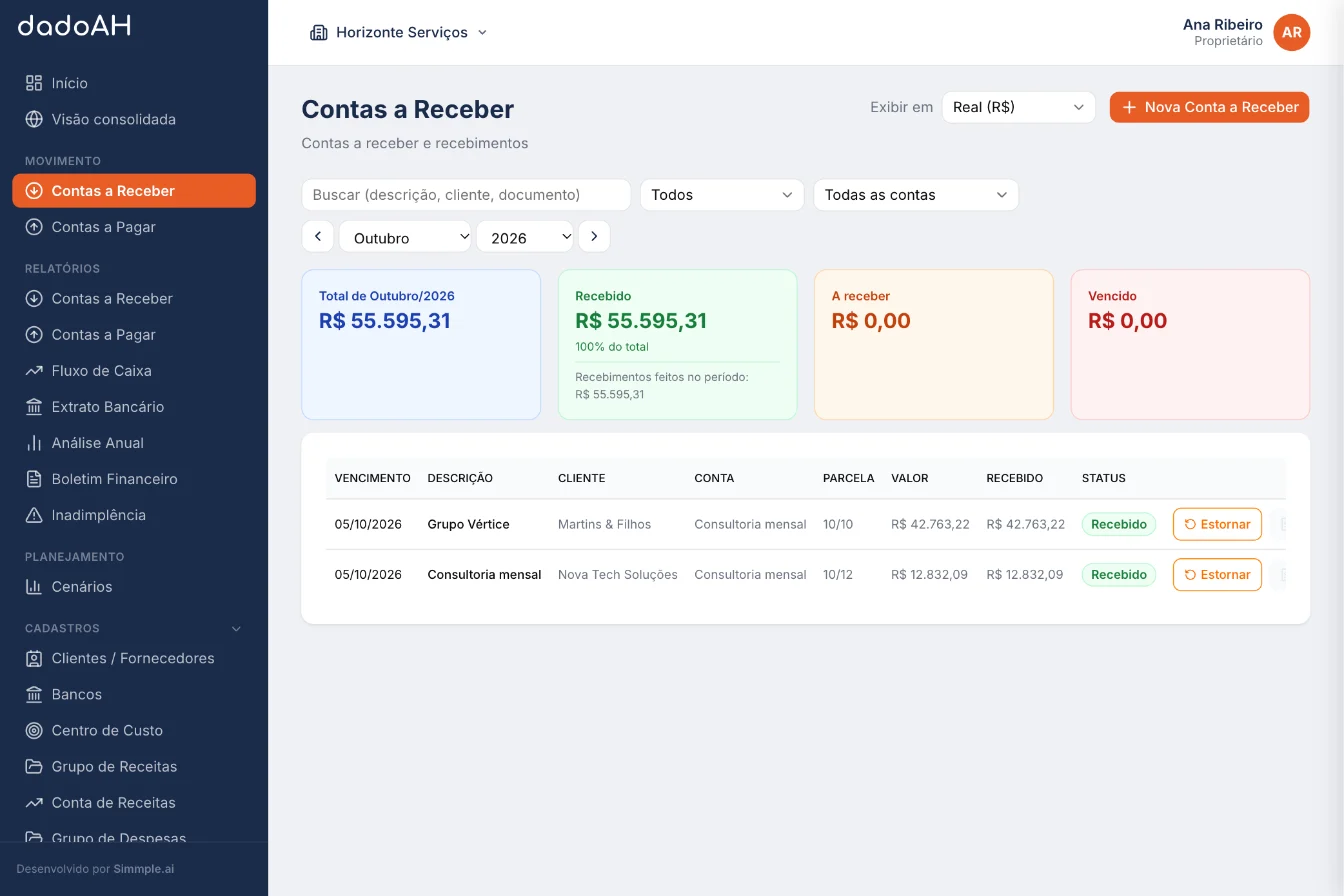Open Contas a Receber report under Relatórios
This screenshot has width=1344, height=896.
click(x=134, y=299)
